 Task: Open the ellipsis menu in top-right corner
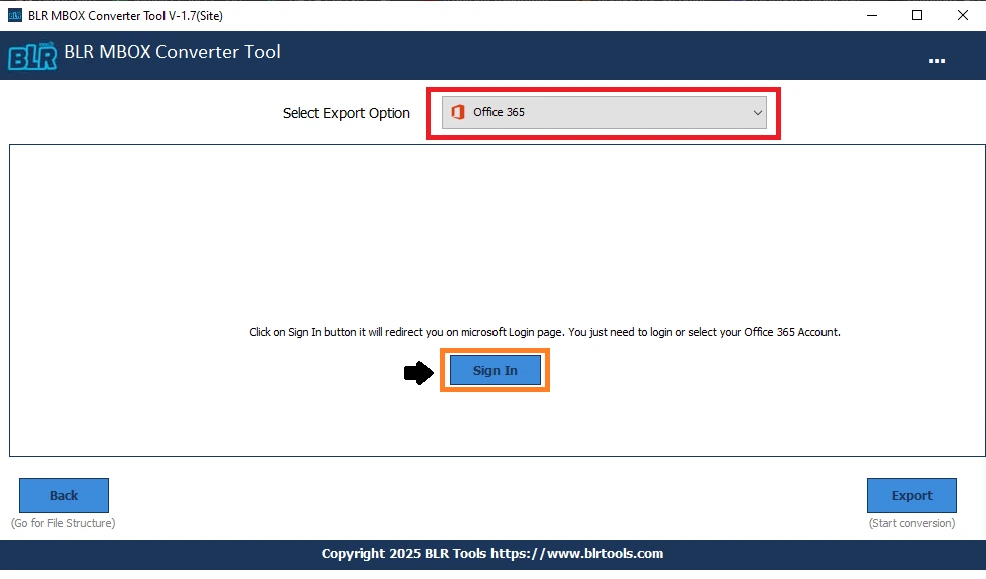click(x=937, y=60)
